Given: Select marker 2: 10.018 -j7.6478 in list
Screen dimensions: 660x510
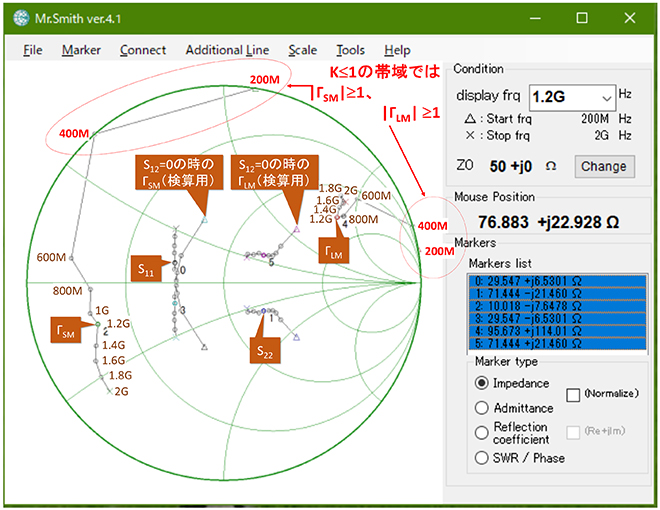Looking at the screenshot, I should (557, 306).
